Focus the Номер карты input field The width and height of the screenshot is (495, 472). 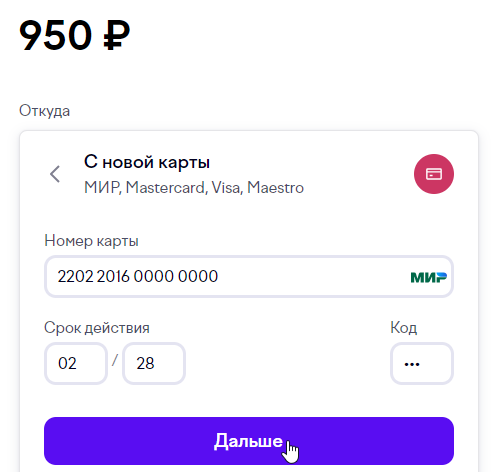(x=249, y=277)
